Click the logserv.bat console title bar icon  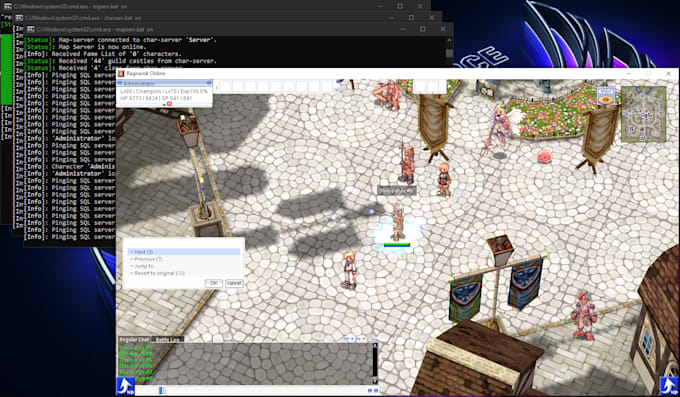tap(7, 6)
